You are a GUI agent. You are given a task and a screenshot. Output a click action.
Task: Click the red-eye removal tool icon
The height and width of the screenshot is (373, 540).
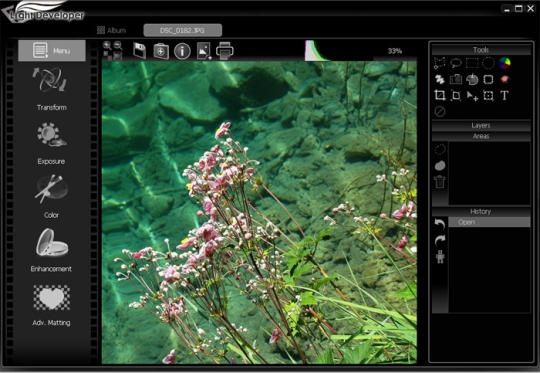pyautogui.click(x=505, y=79)
